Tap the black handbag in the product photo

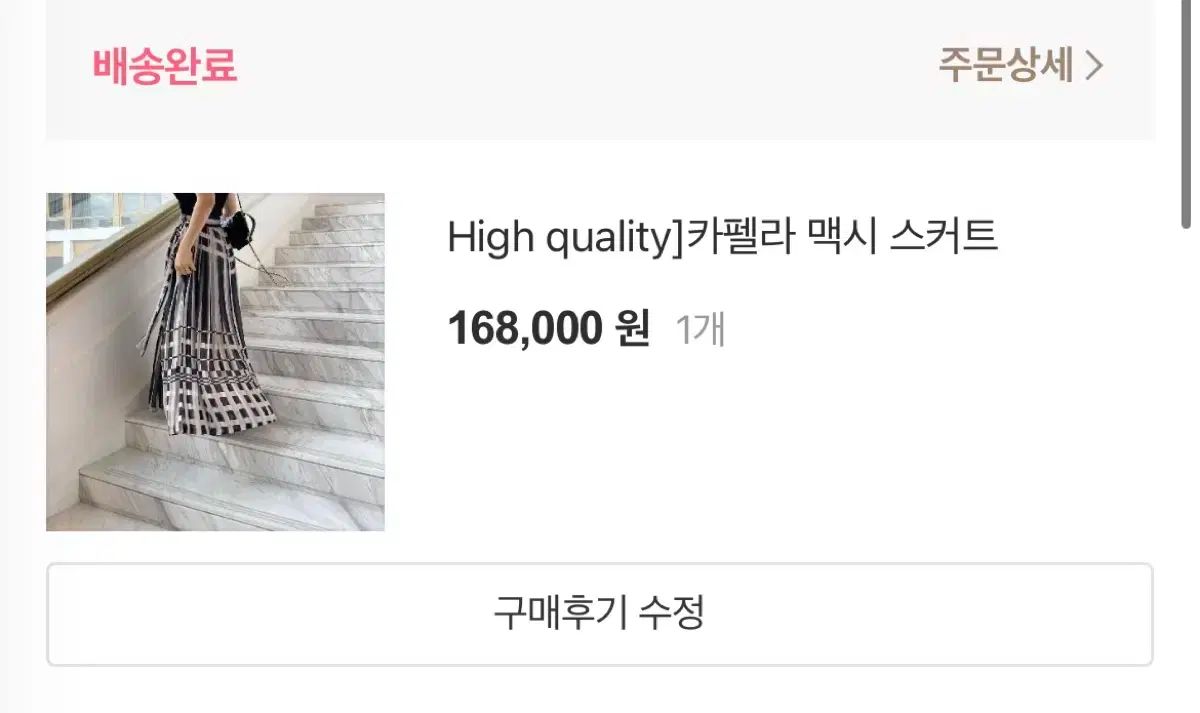(x=240, y=232)
